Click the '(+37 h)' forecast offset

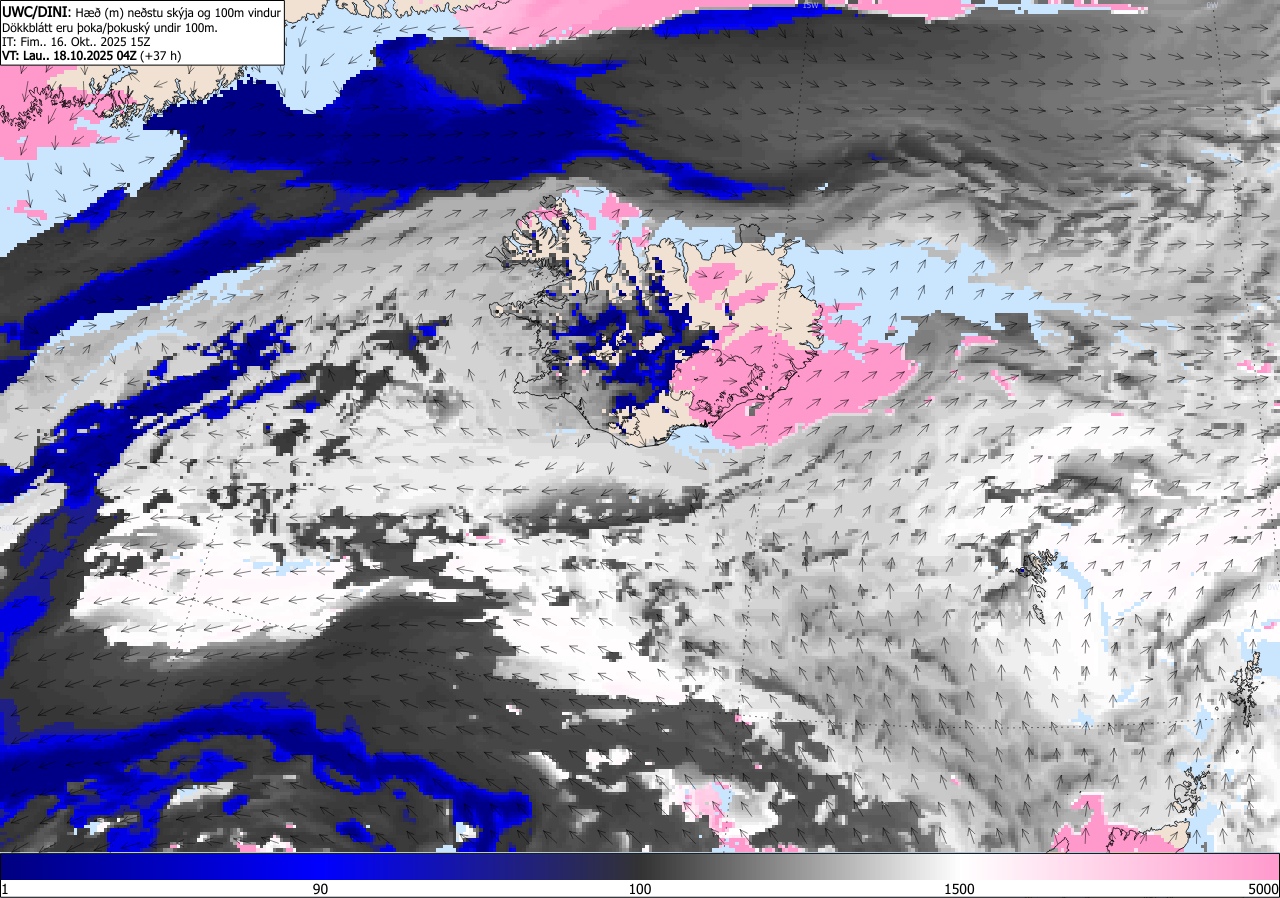[x=161, y=57]
